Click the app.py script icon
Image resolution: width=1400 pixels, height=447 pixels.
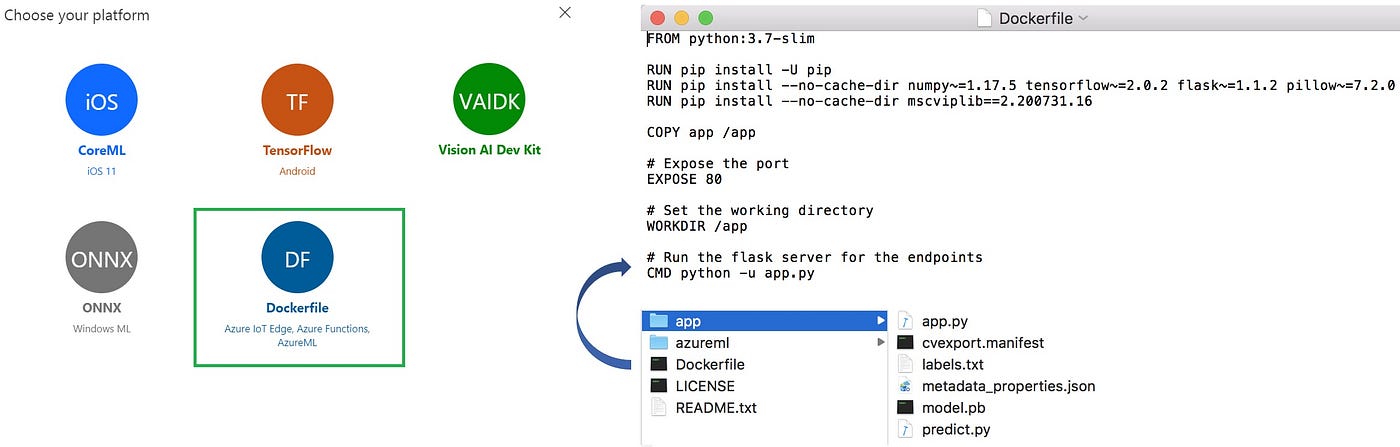905,321
